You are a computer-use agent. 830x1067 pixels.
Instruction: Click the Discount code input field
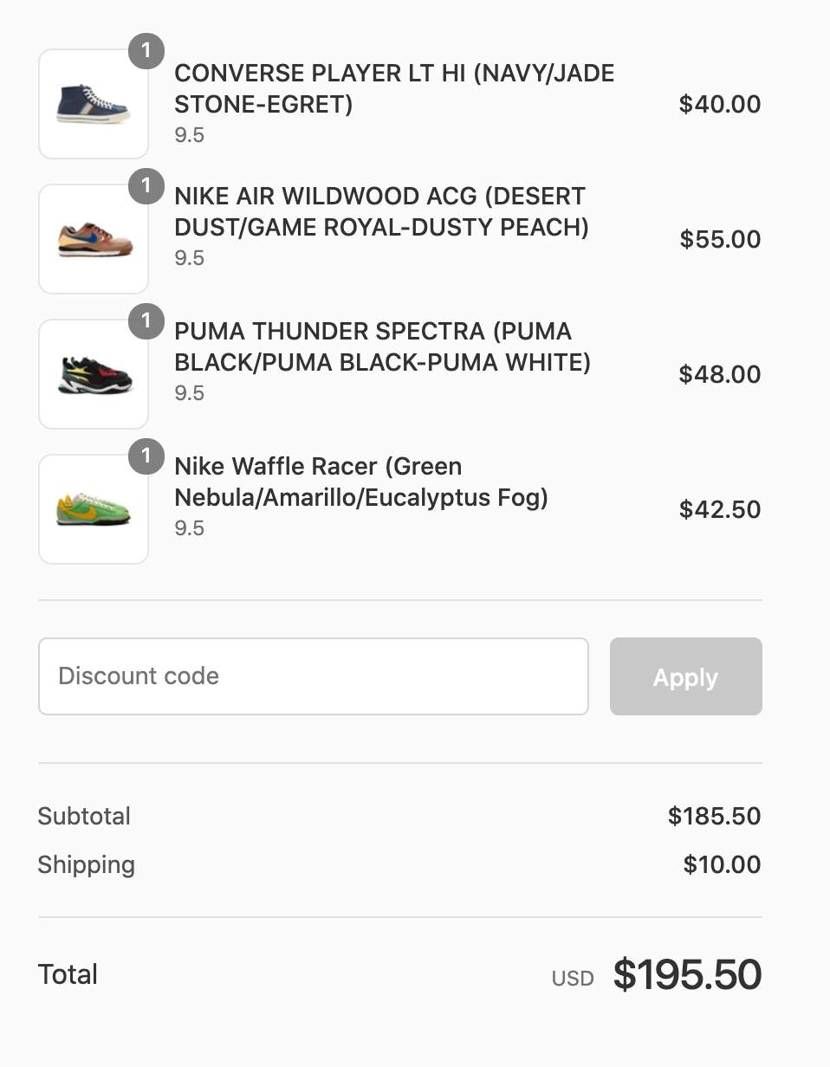[x=313, y=675]
